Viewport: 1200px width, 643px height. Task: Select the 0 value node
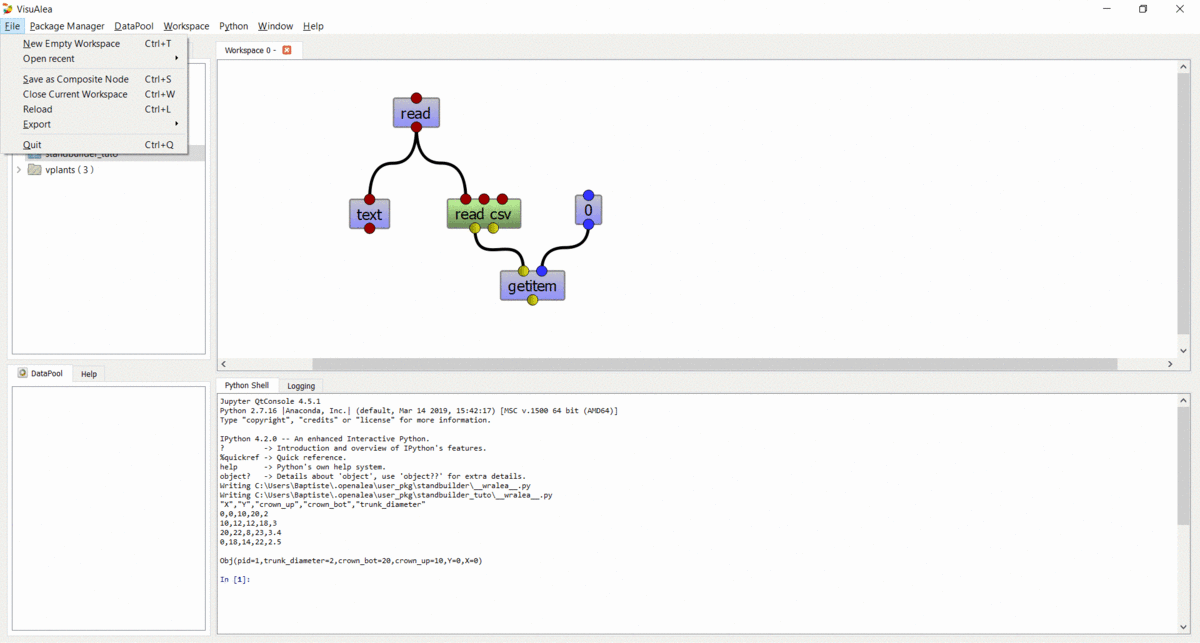(588, 210)
